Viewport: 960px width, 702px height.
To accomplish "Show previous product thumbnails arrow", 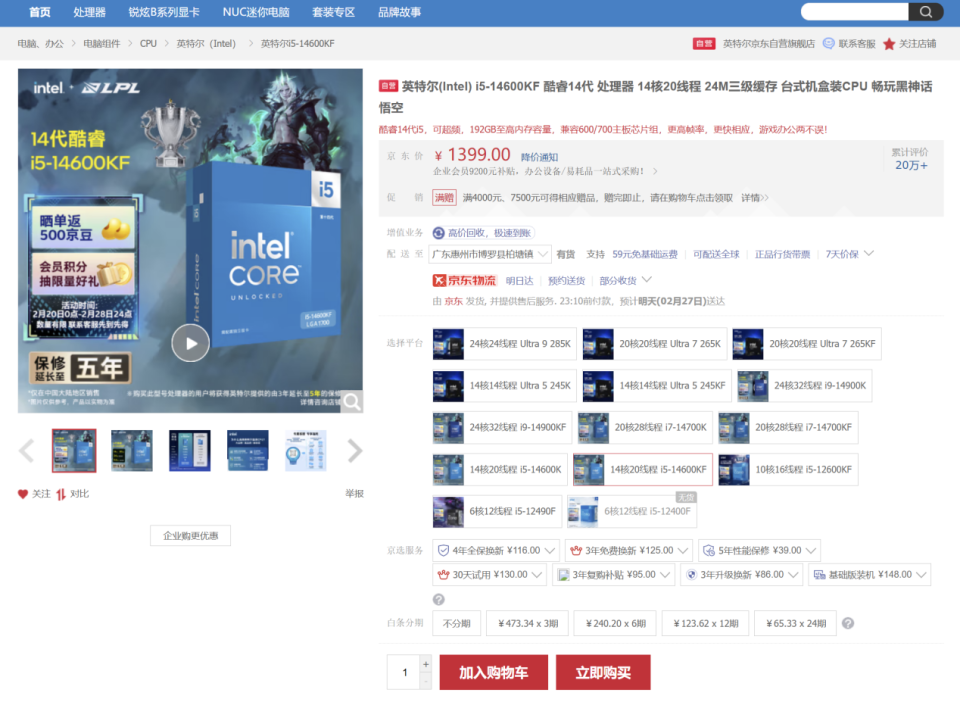I will 26,451.
